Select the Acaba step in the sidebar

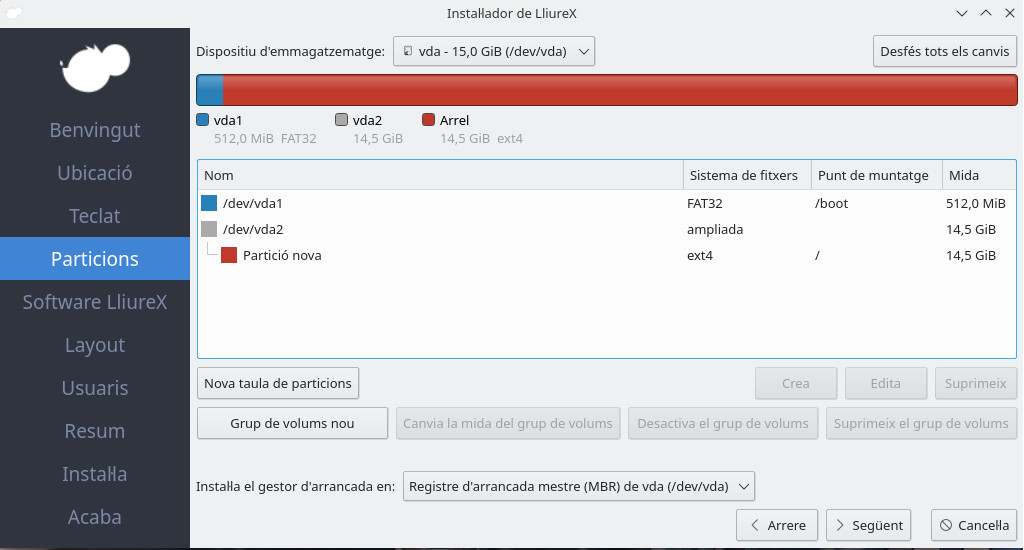[95, 517]
